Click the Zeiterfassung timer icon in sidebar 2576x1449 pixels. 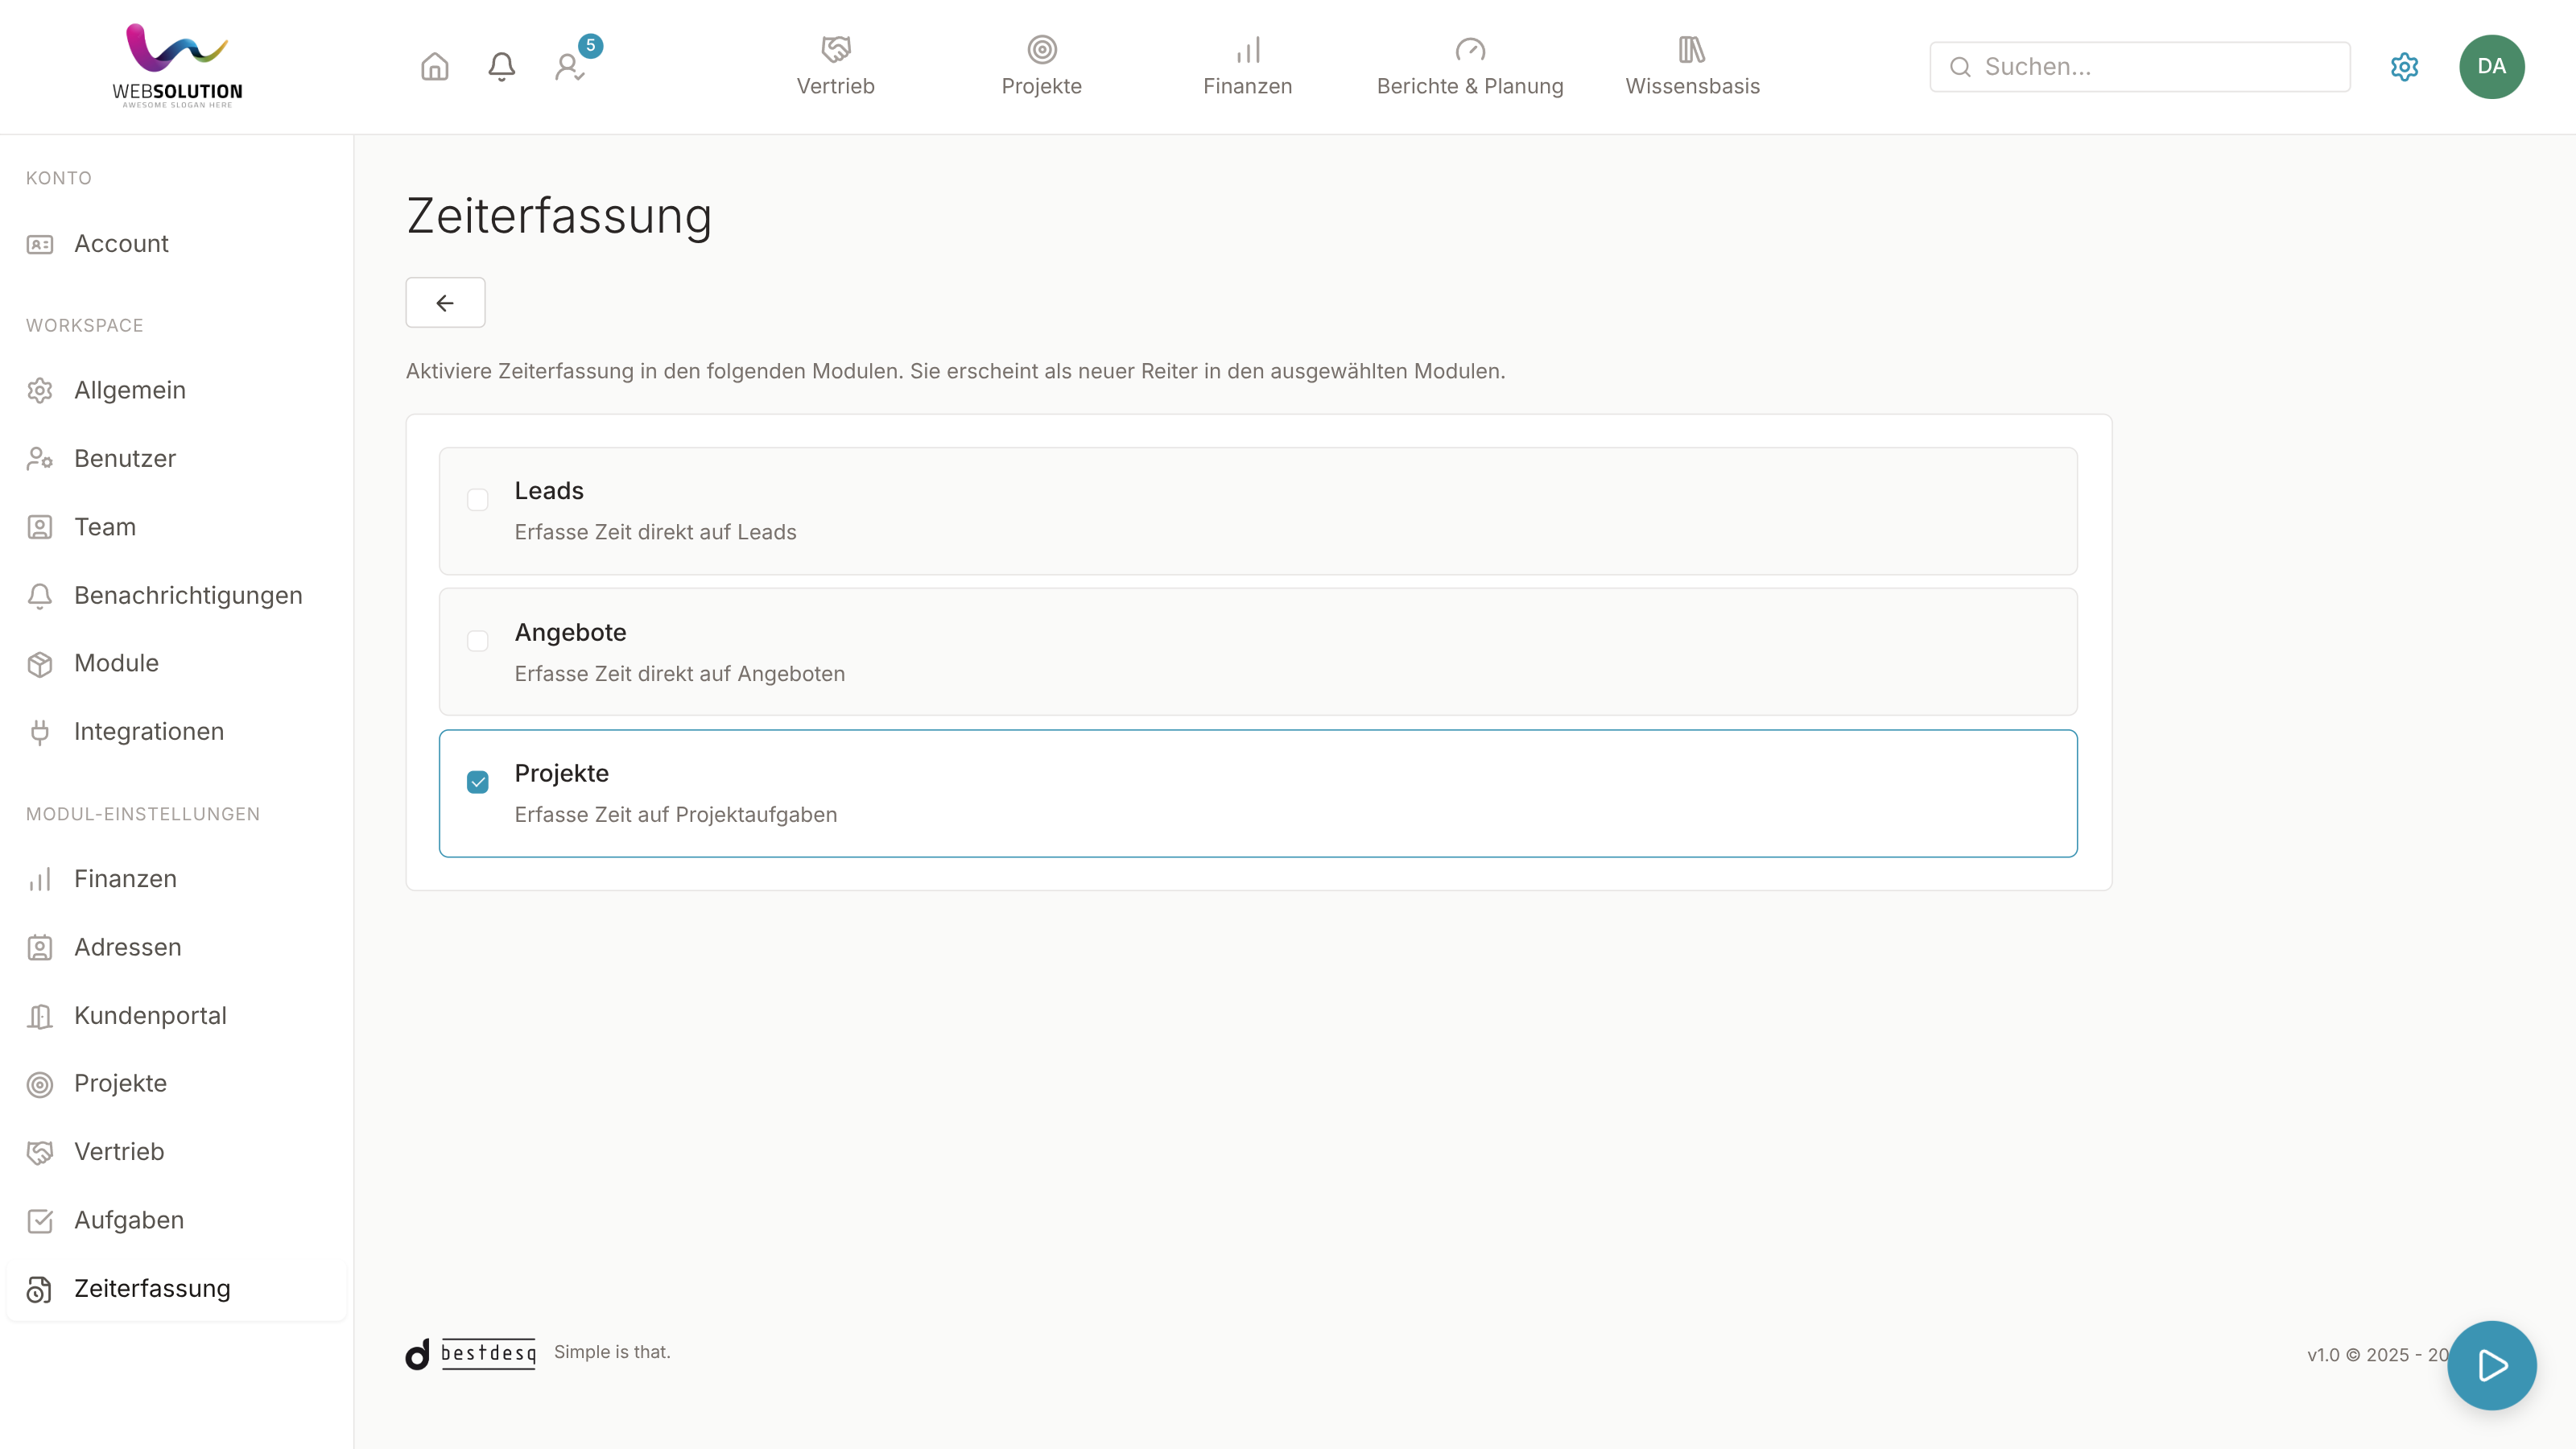click(40, 1289)
